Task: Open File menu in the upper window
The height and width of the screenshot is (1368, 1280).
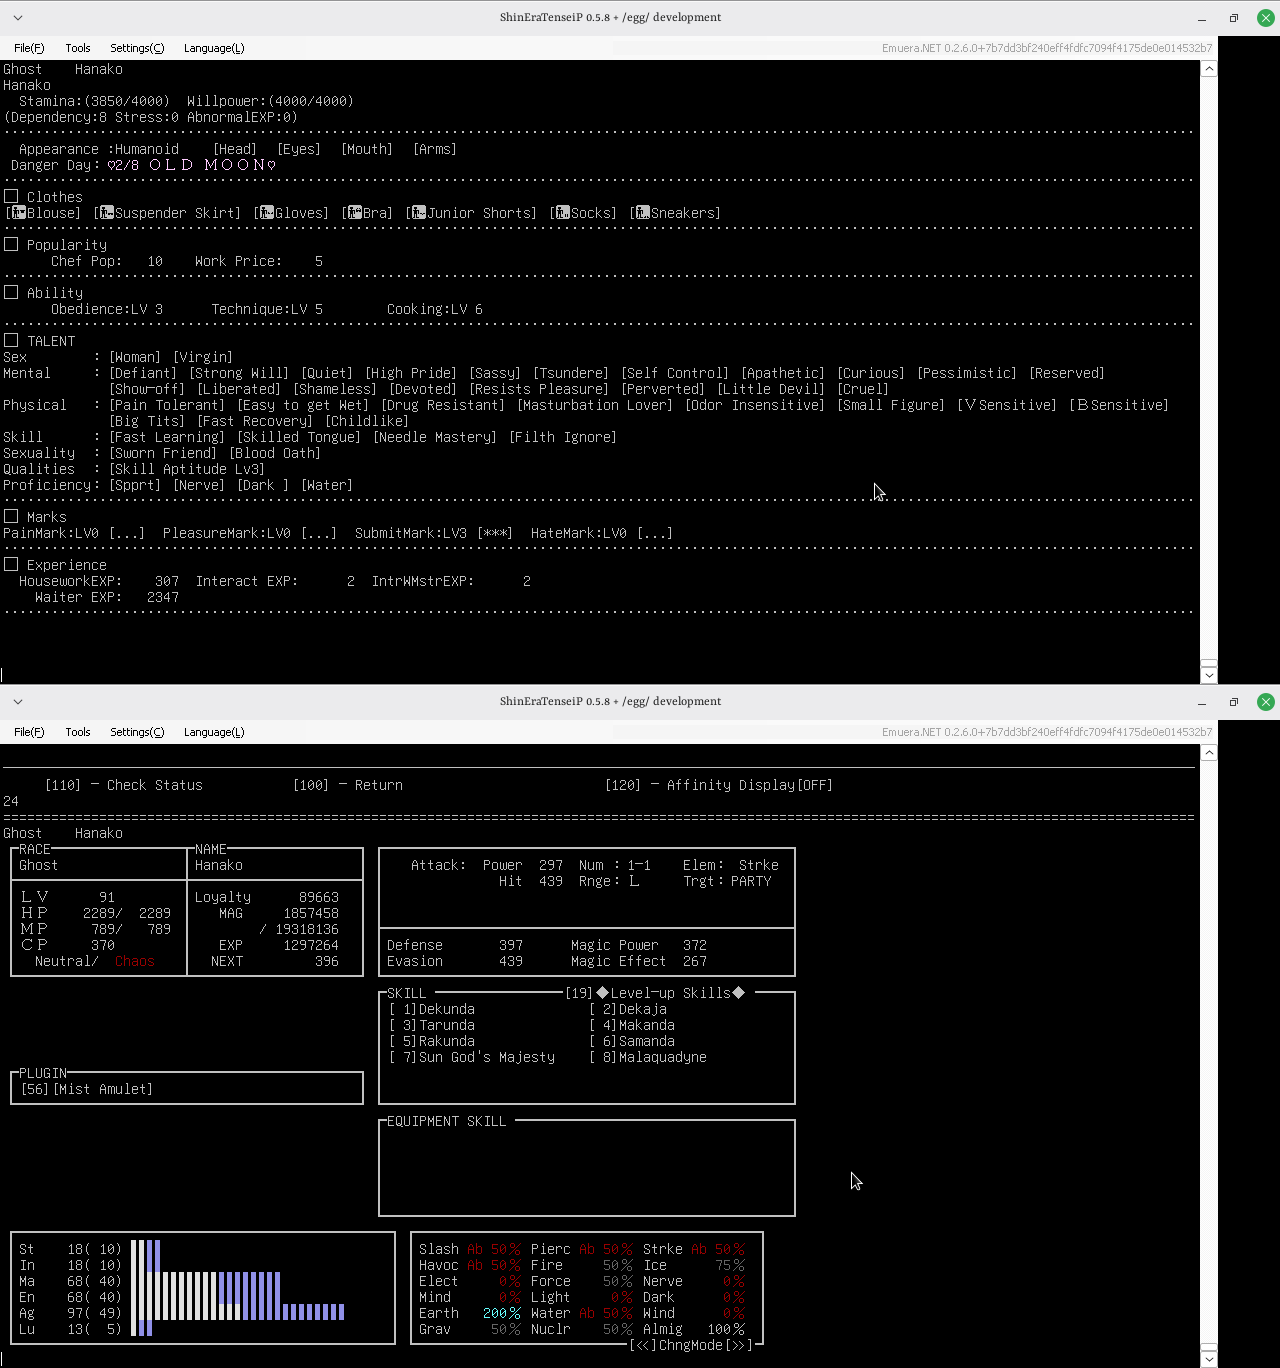Action: click(29, 48)
